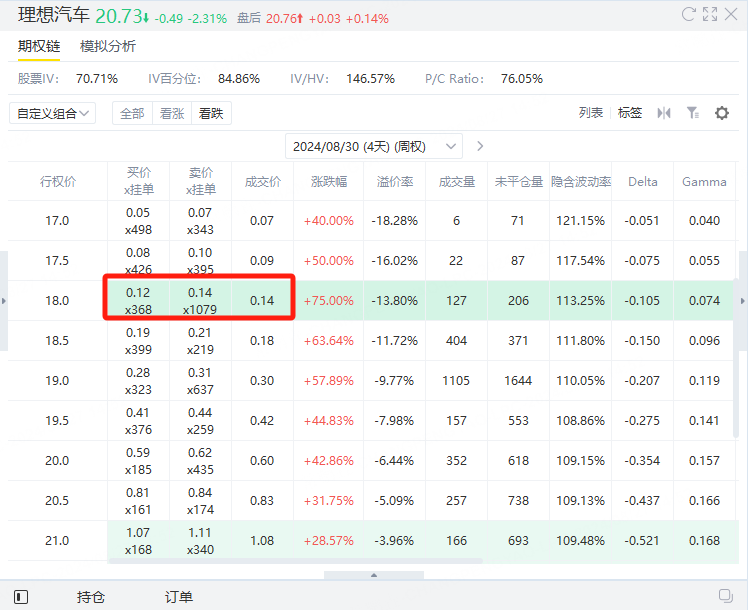Click the 卖价x挂单 column header
This screenshot has height=610, width=748.
[201, 181]
